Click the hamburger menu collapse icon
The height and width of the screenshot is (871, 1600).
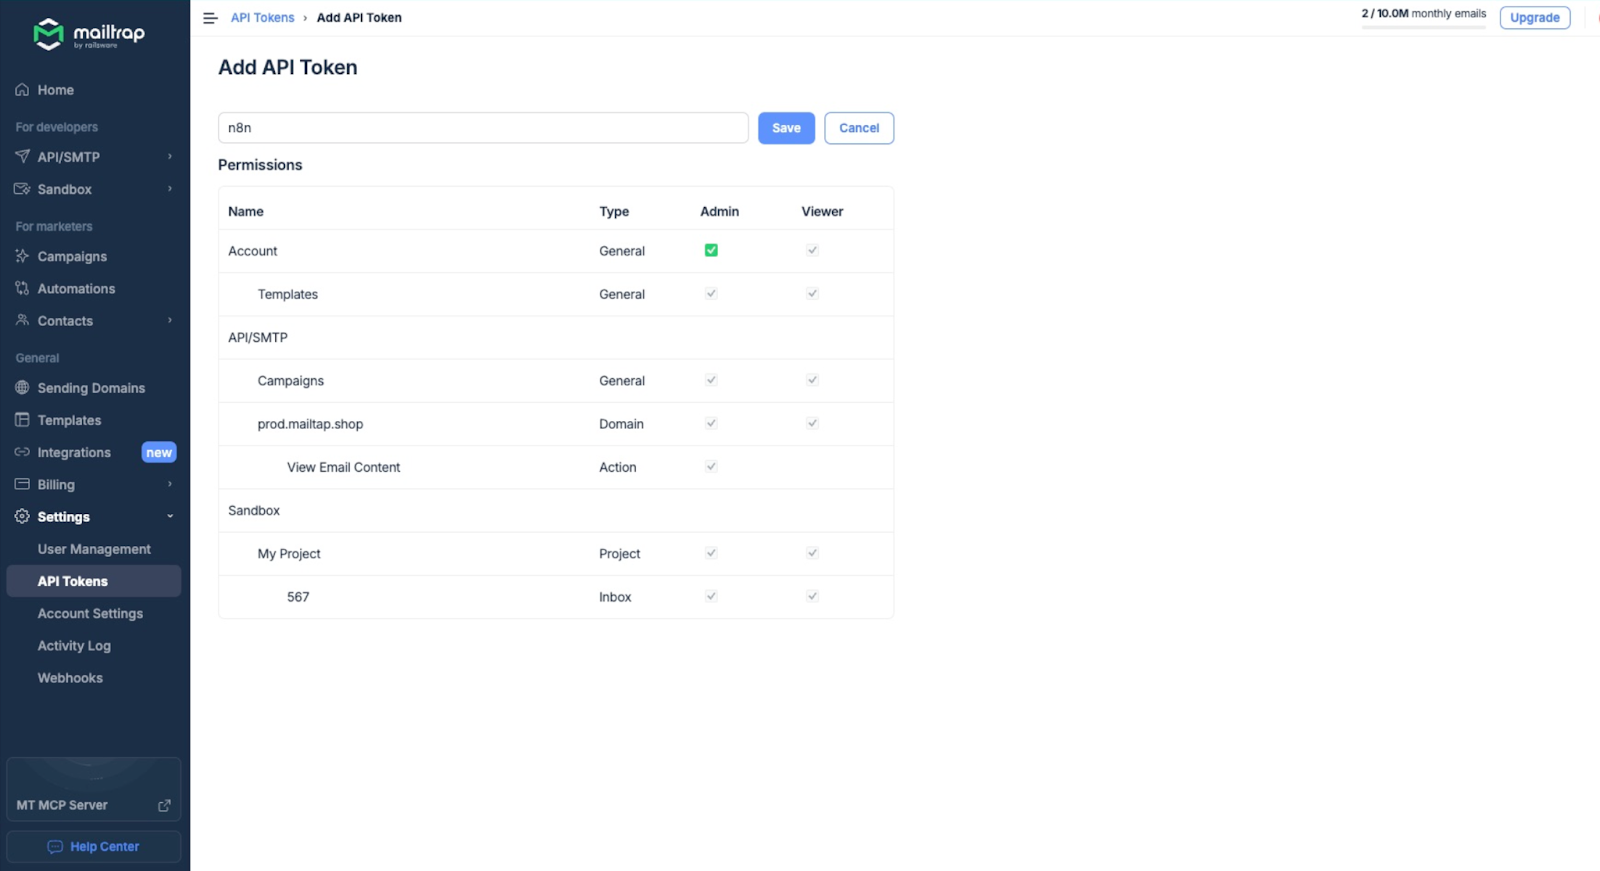click(210, 18)
